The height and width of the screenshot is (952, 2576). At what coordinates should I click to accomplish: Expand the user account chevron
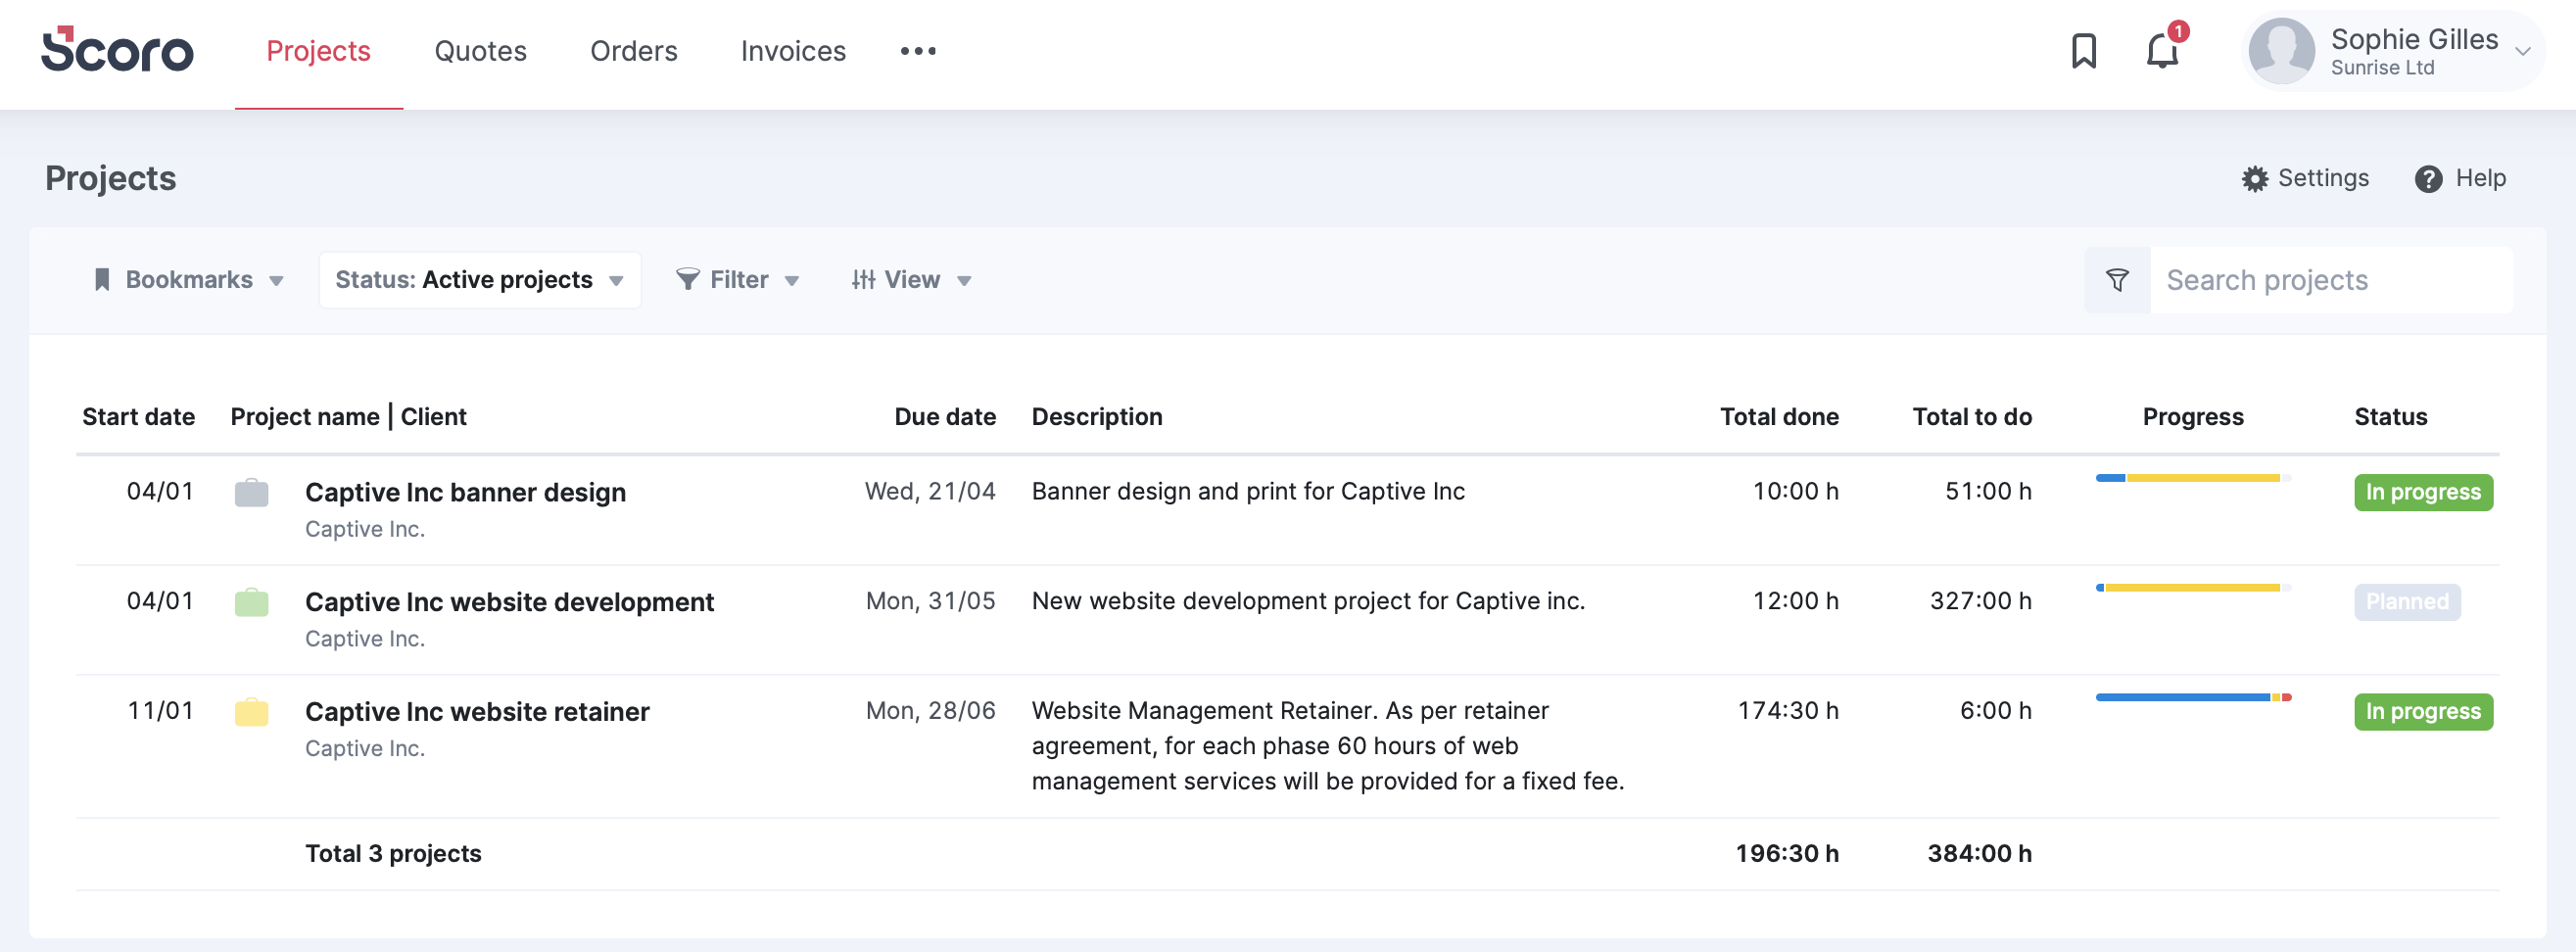(2522, 52)
